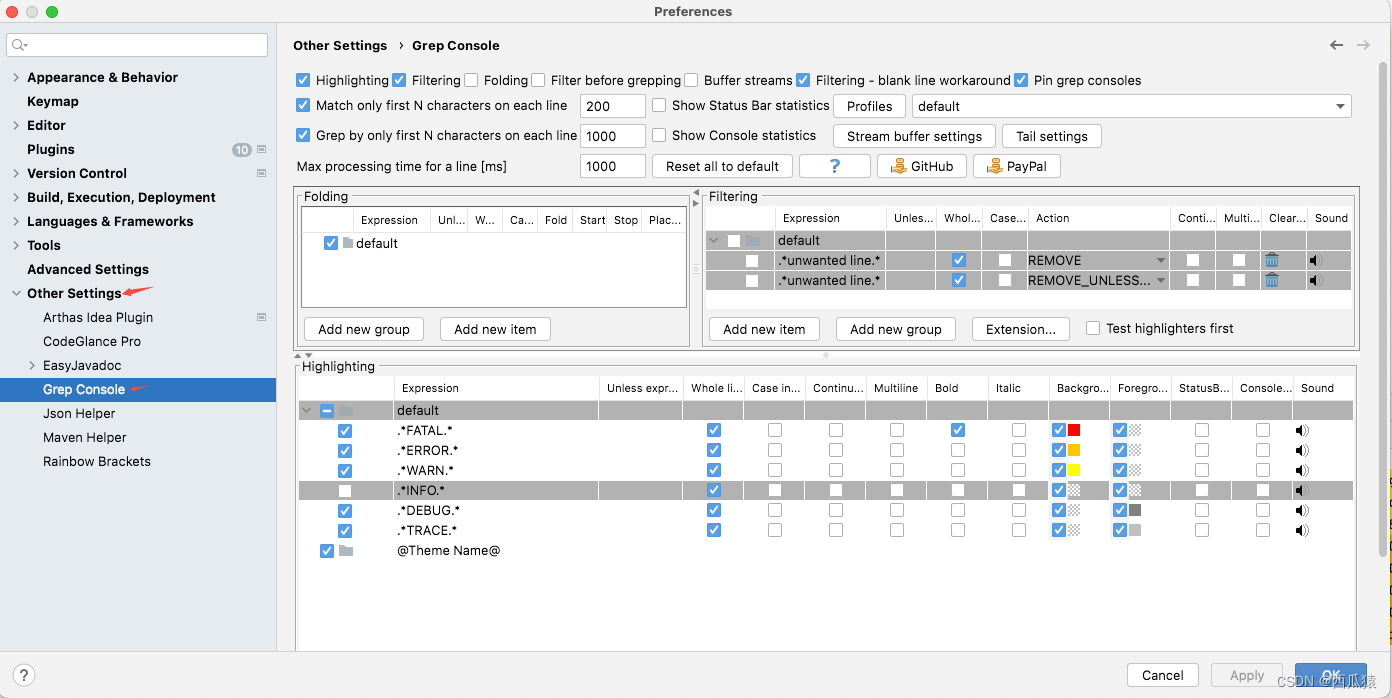The width and height of the screenshot is (1392, 698).
Task: Click folder icon of @Theme Name@ group
Action: pos(346,550)
